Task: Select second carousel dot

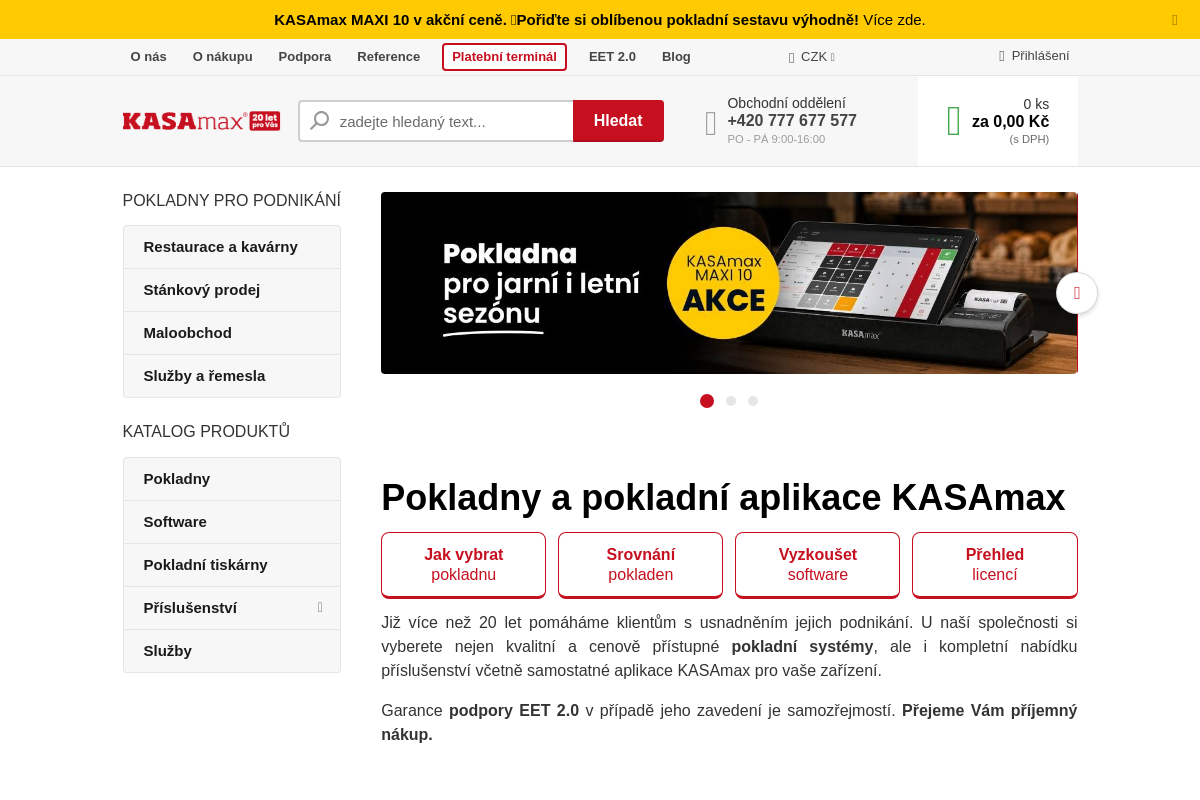Action: [731, 401]
